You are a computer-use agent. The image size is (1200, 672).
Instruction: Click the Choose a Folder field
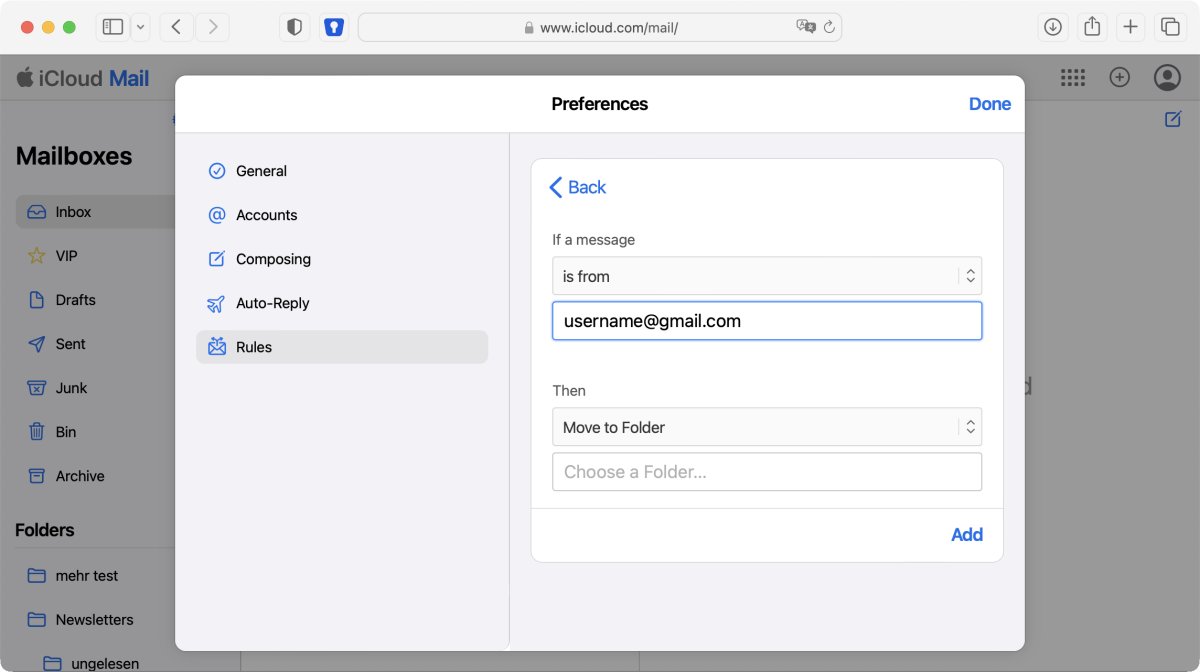click(x=767, y=472)
